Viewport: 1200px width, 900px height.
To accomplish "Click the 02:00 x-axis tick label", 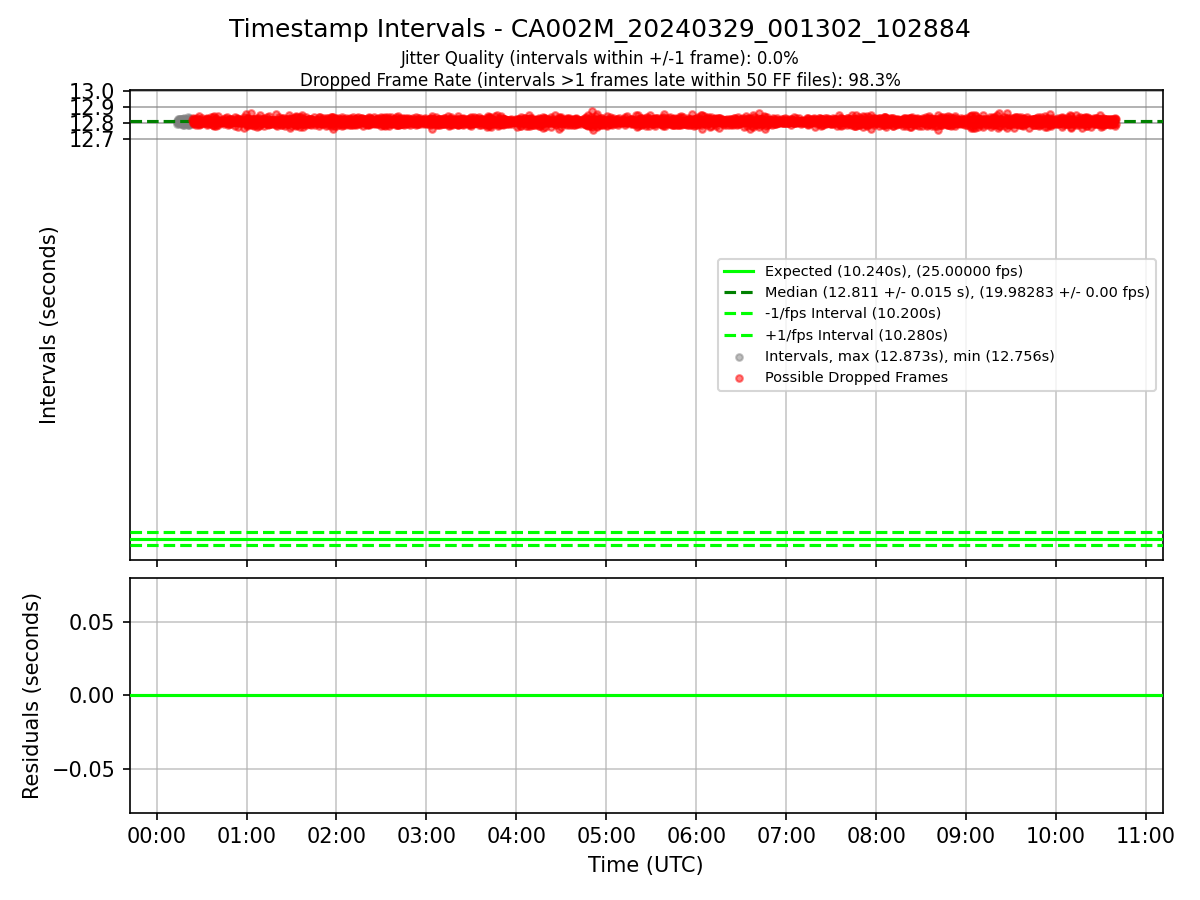I will [336, 835].
